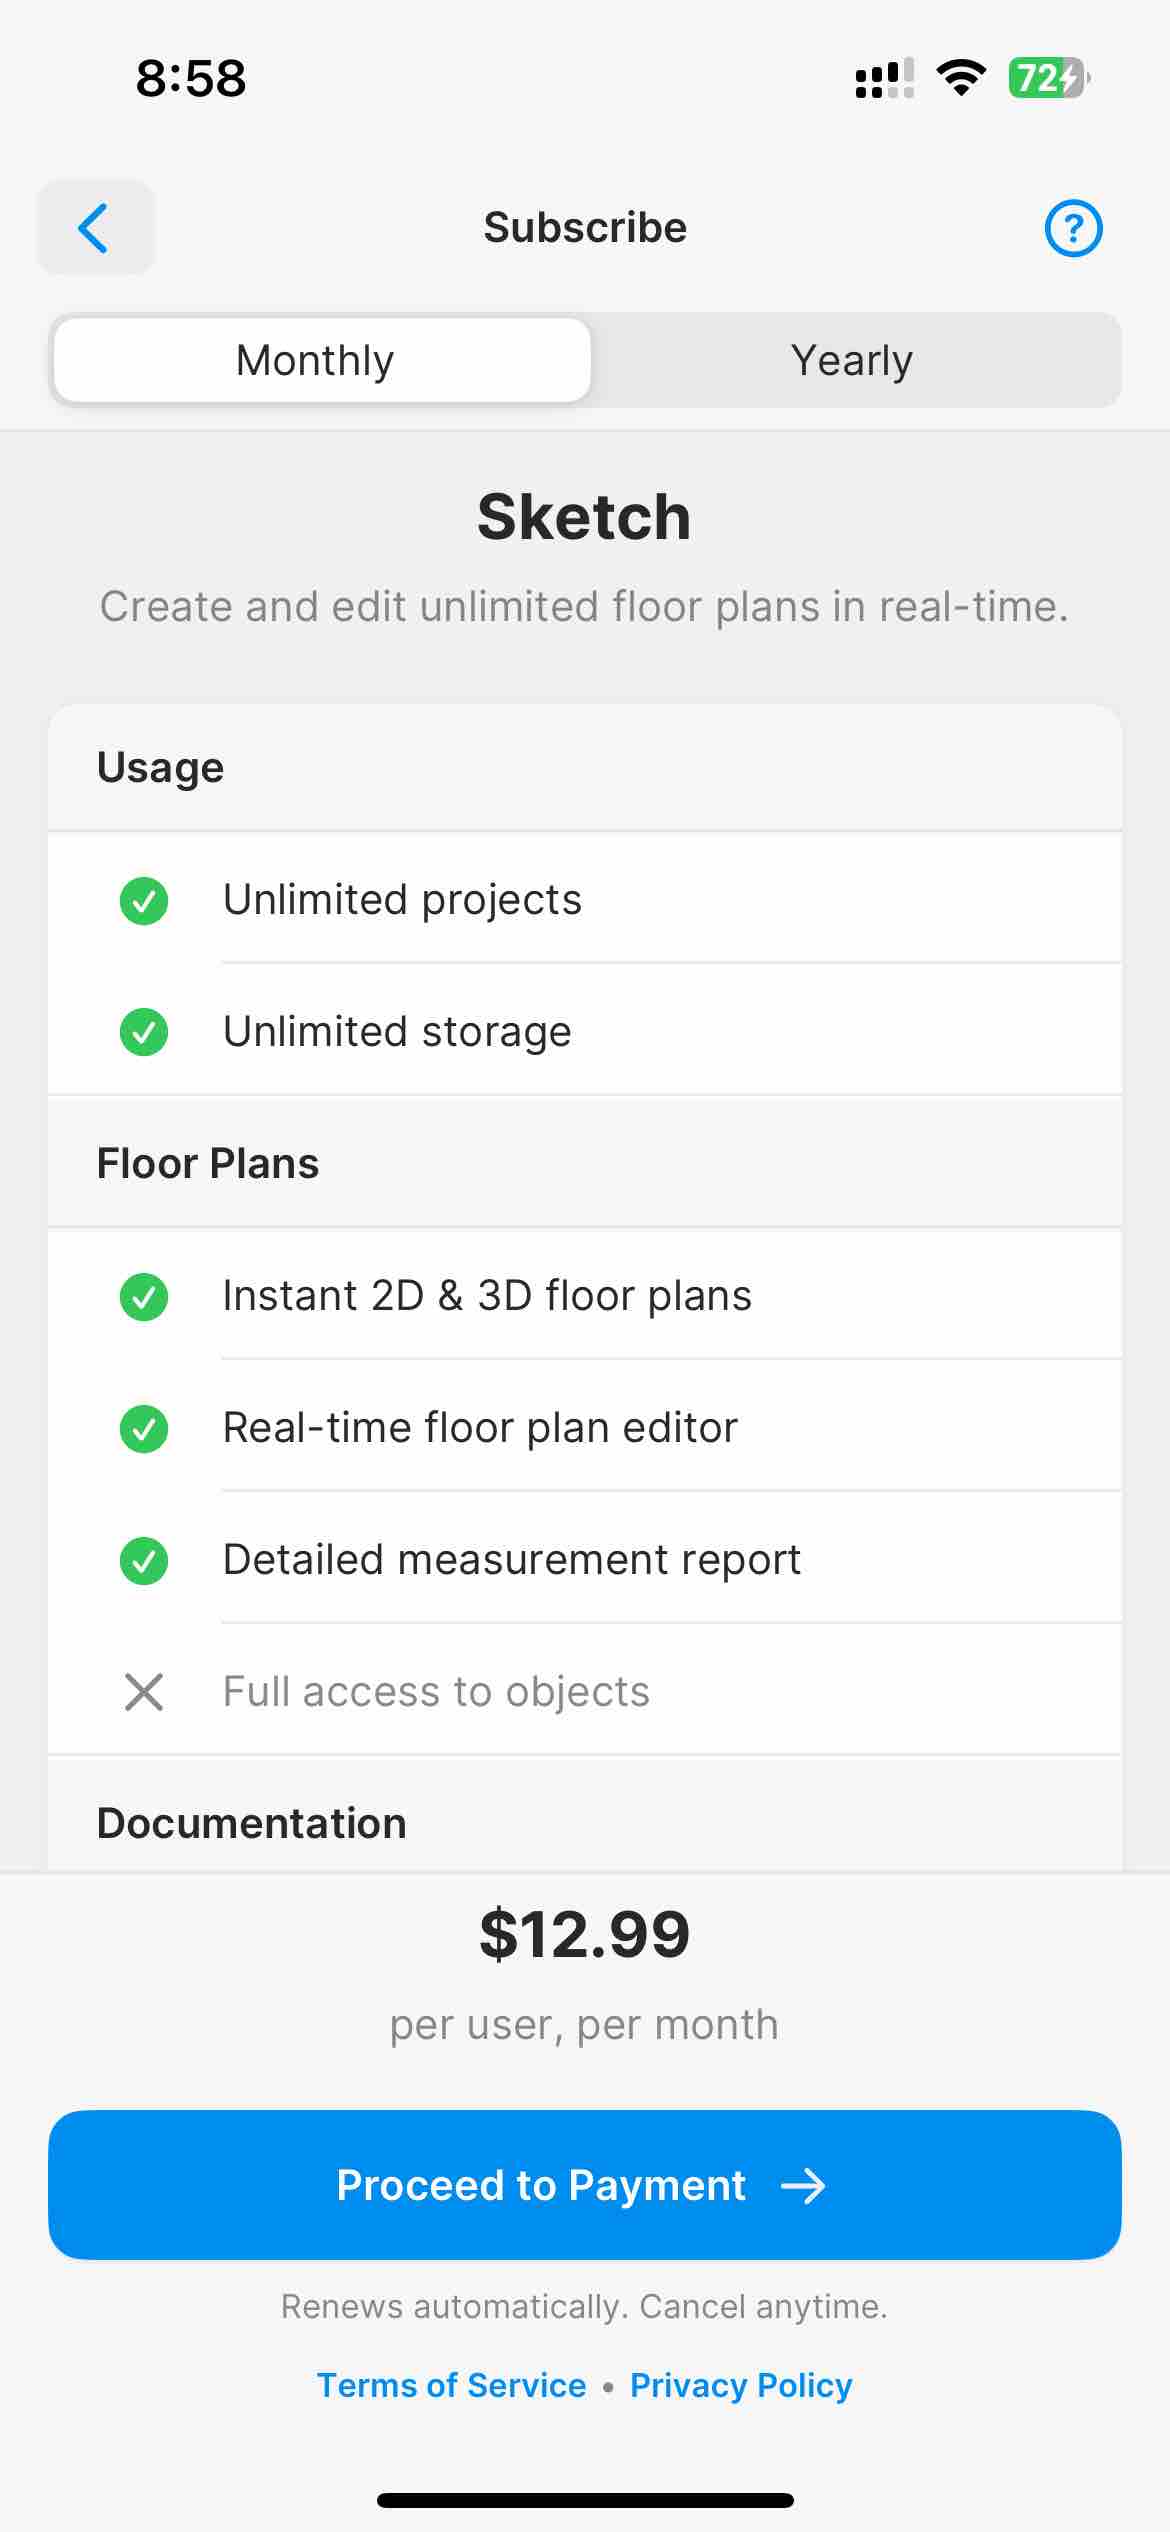Tap the Wi-Fi status icon
The image size is (1170, 2532).
click(x=961, y=78)
